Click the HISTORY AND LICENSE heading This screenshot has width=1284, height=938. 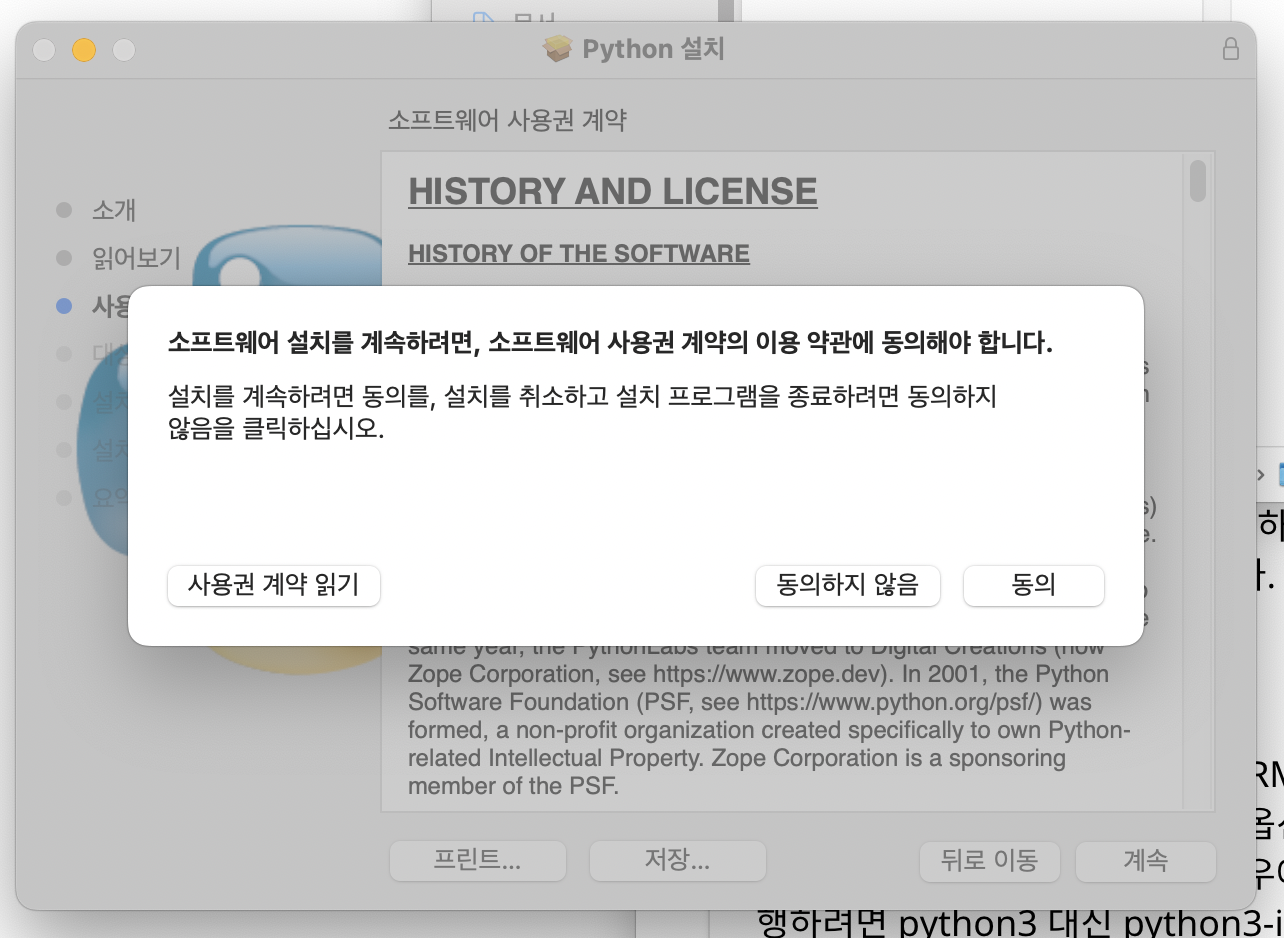tap(613, 191)
